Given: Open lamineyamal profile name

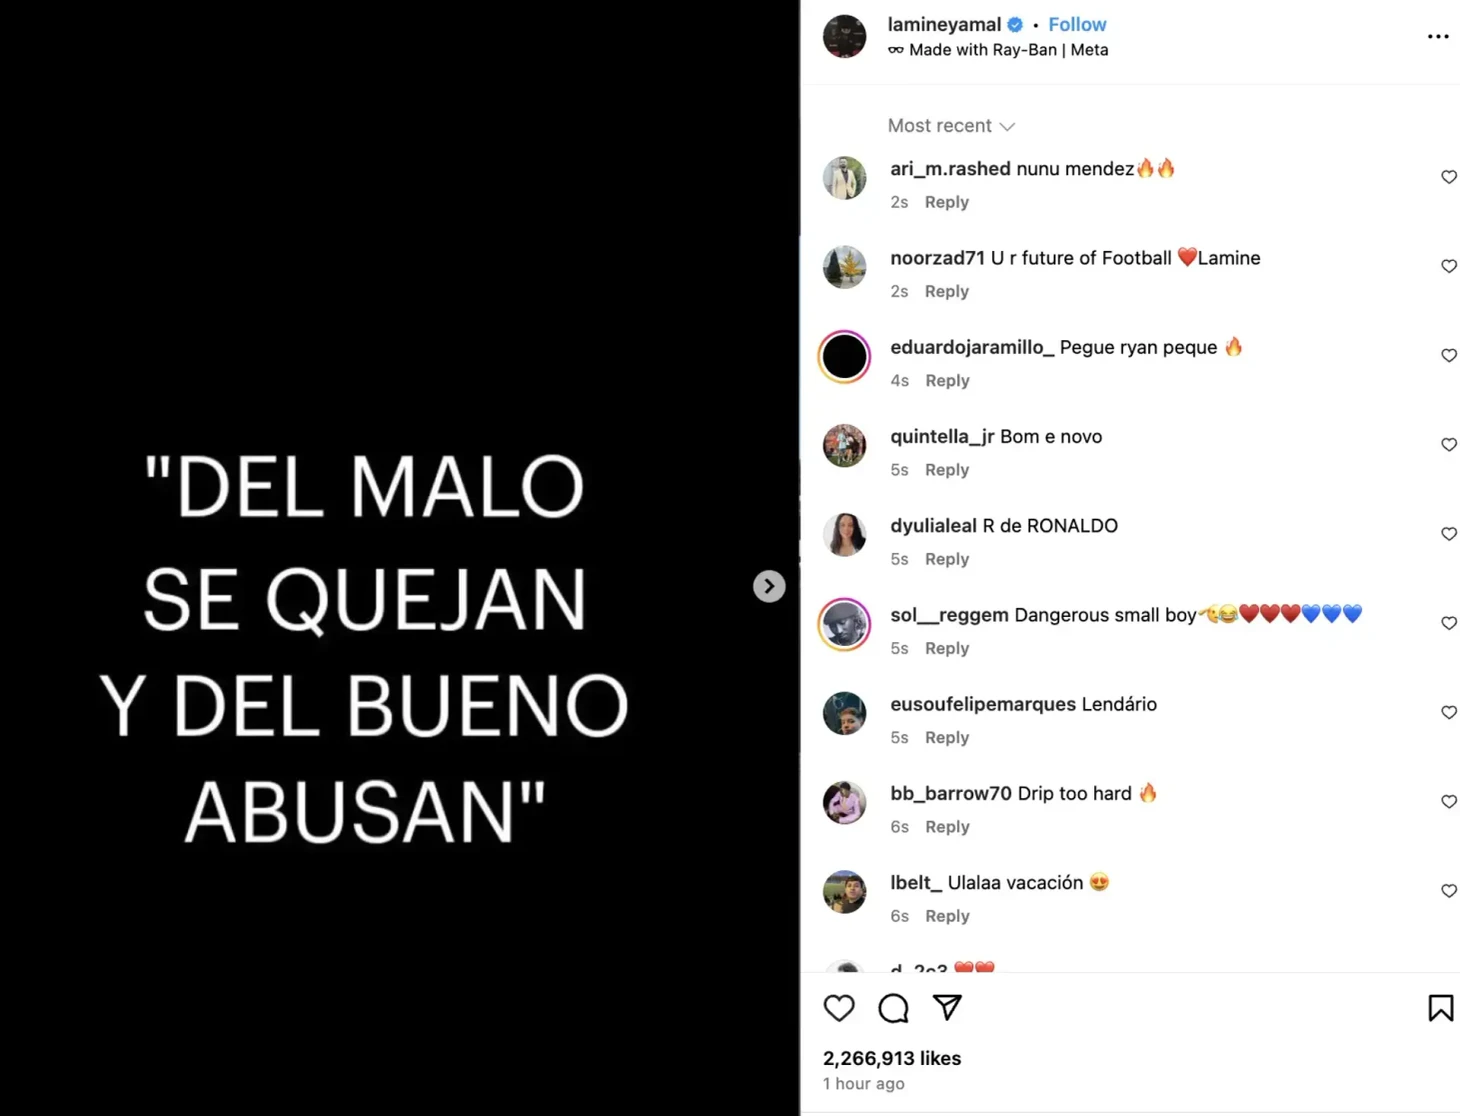Looking at the screenshot, I should pos(944,24).
